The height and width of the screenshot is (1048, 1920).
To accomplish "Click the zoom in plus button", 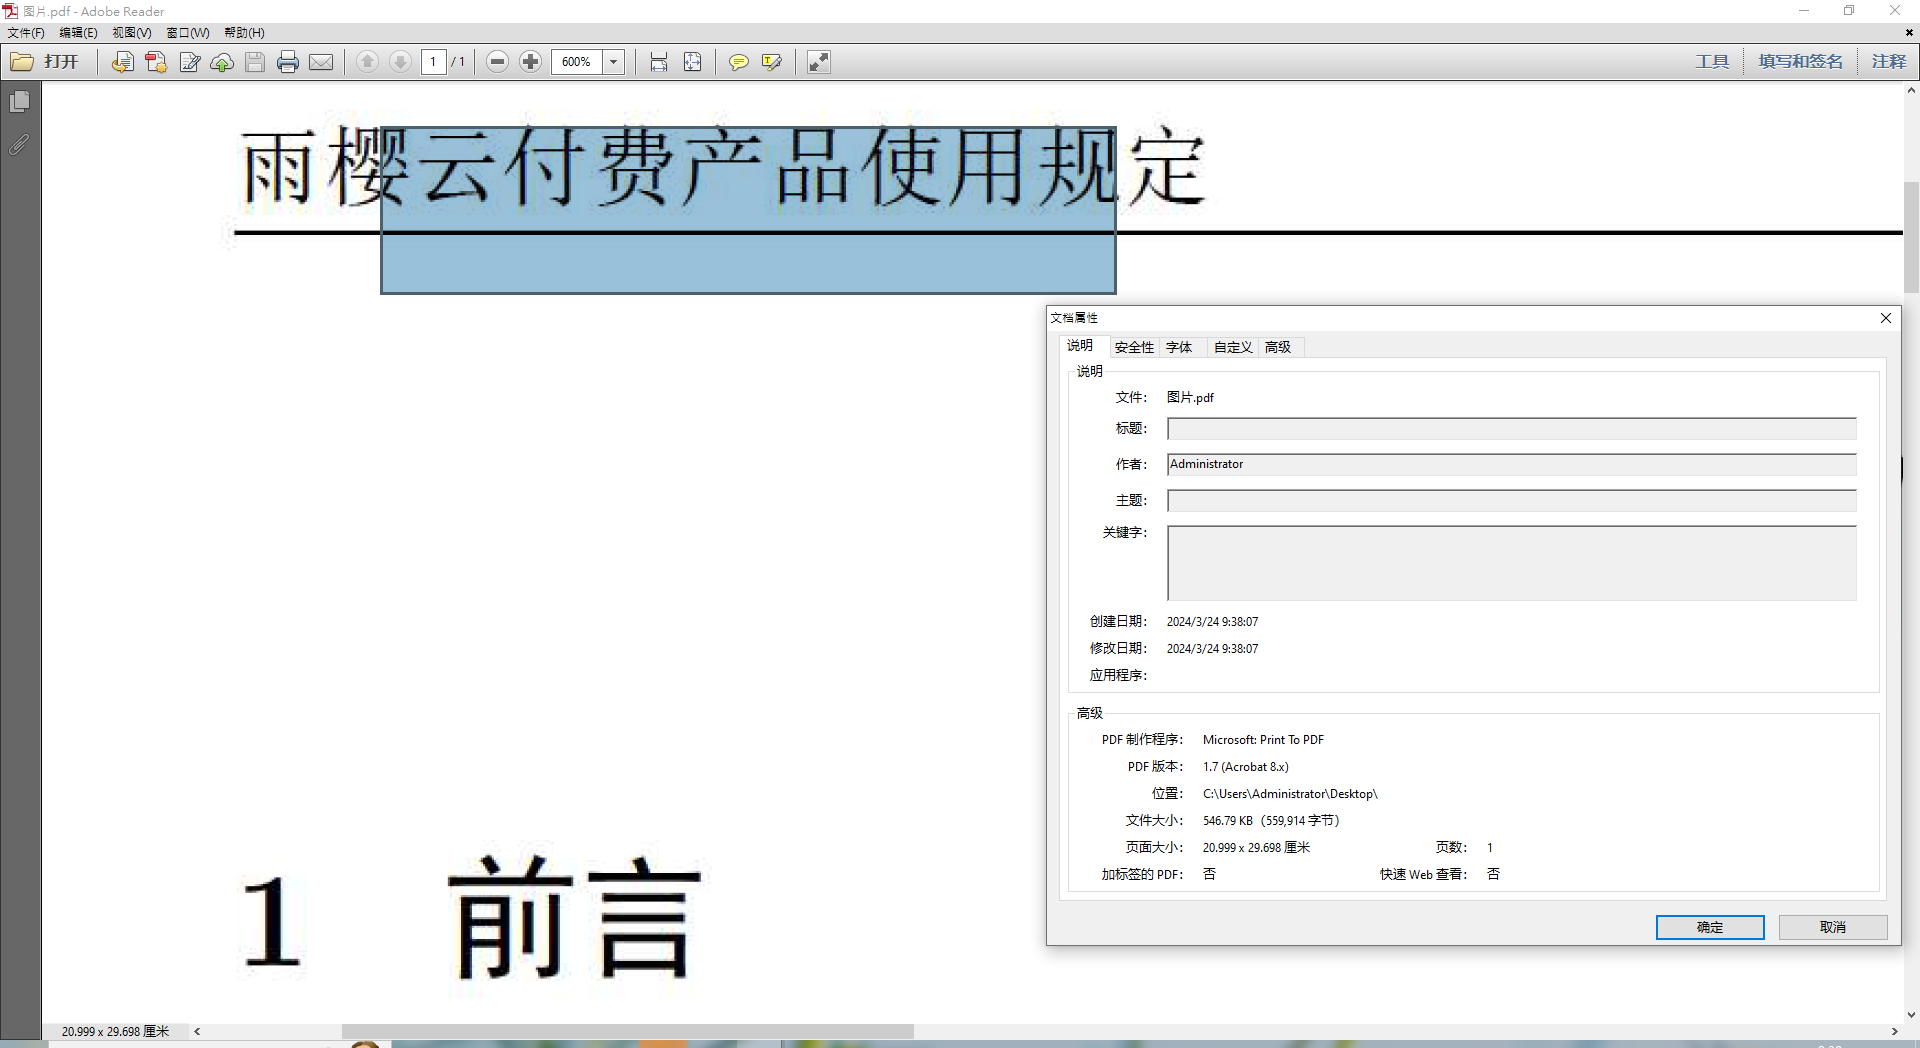I will coord(530,62).
